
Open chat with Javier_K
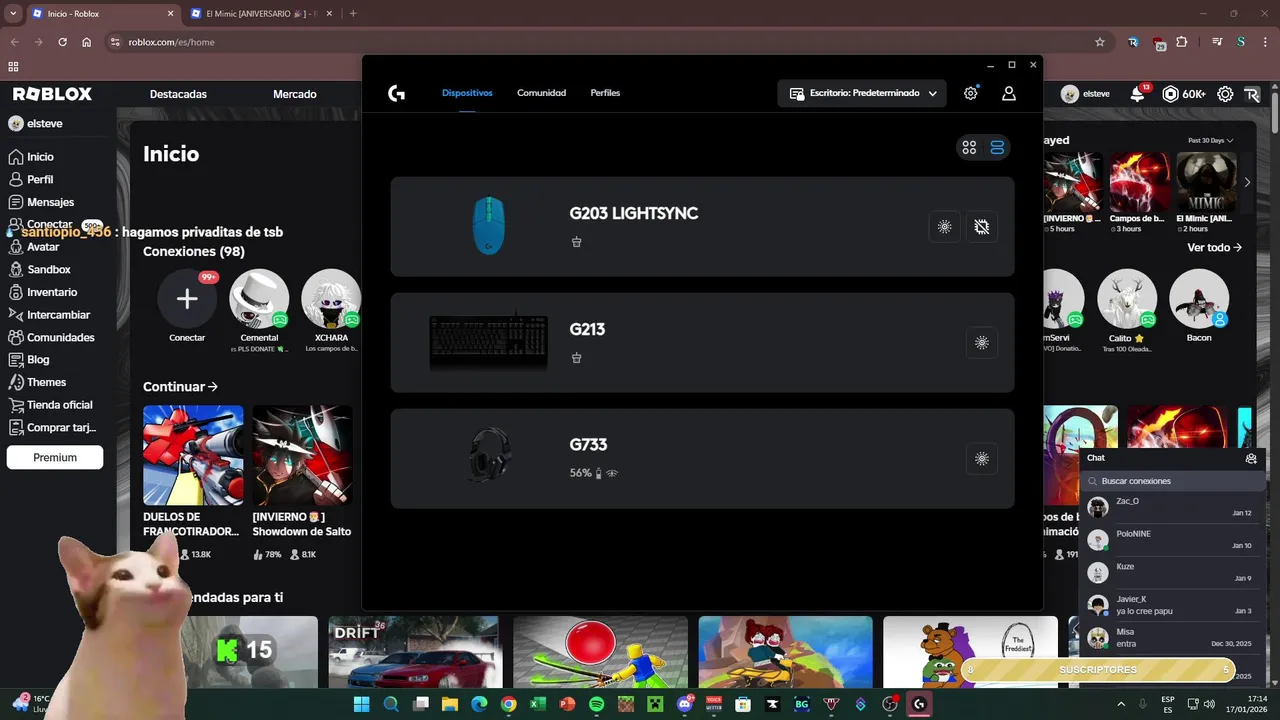(1172, 605)
